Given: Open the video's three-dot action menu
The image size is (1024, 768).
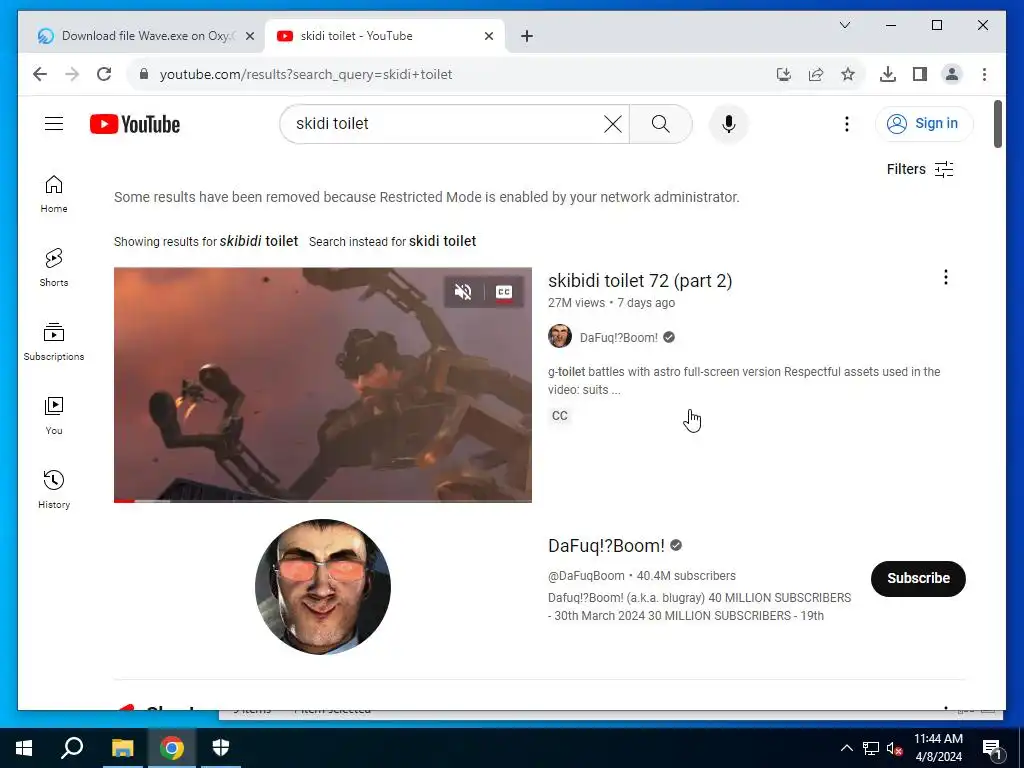Looking at the screenshot, I should click(x=945, y=278).
